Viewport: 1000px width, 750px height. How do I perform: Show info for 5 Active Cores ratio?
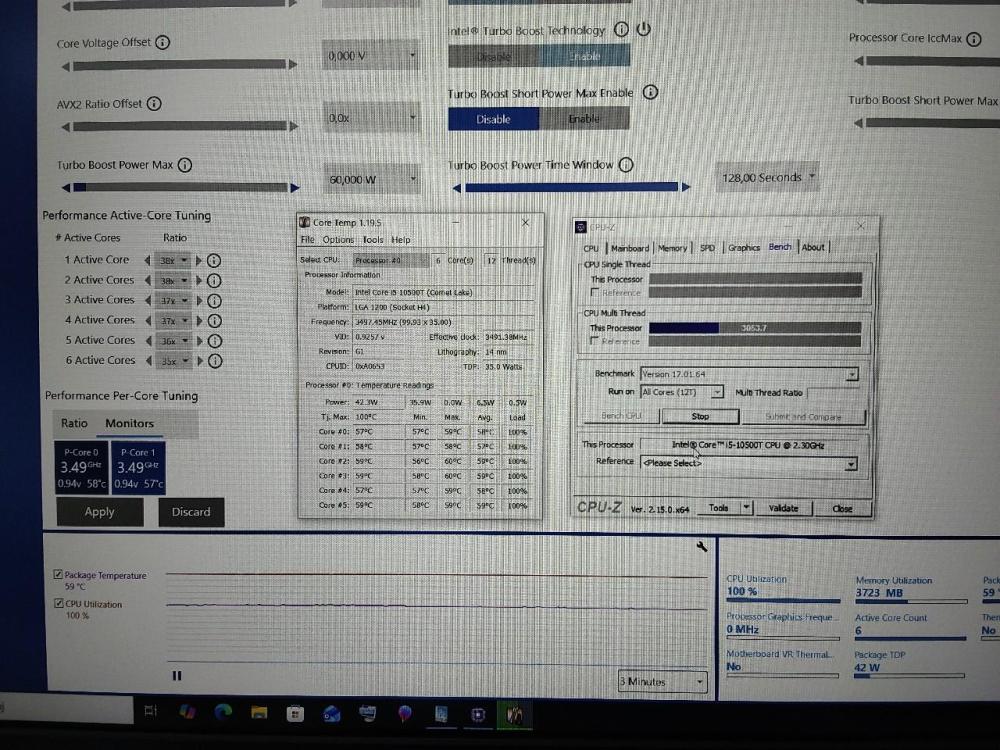pos(215,341)
